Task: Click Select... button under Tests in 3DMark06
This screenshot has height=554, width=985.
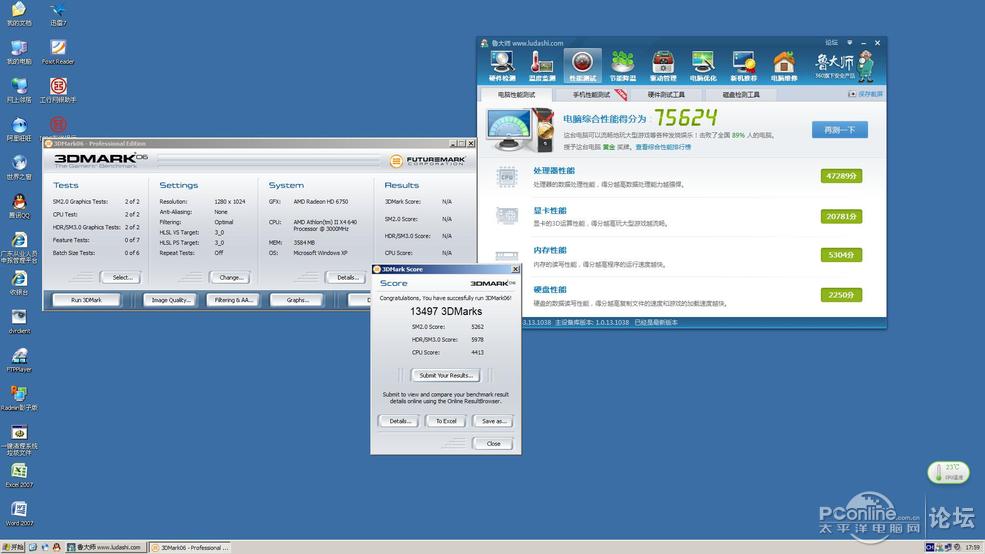Action: [122, 277]
